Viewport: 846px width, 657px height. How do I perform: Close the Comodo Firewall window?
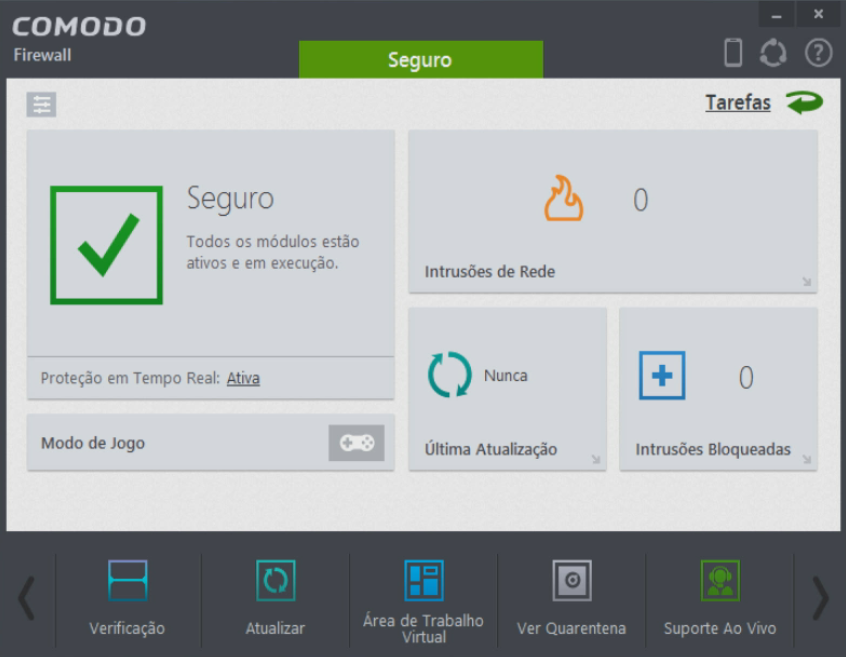pyautogui.click(x=818, y=15)
